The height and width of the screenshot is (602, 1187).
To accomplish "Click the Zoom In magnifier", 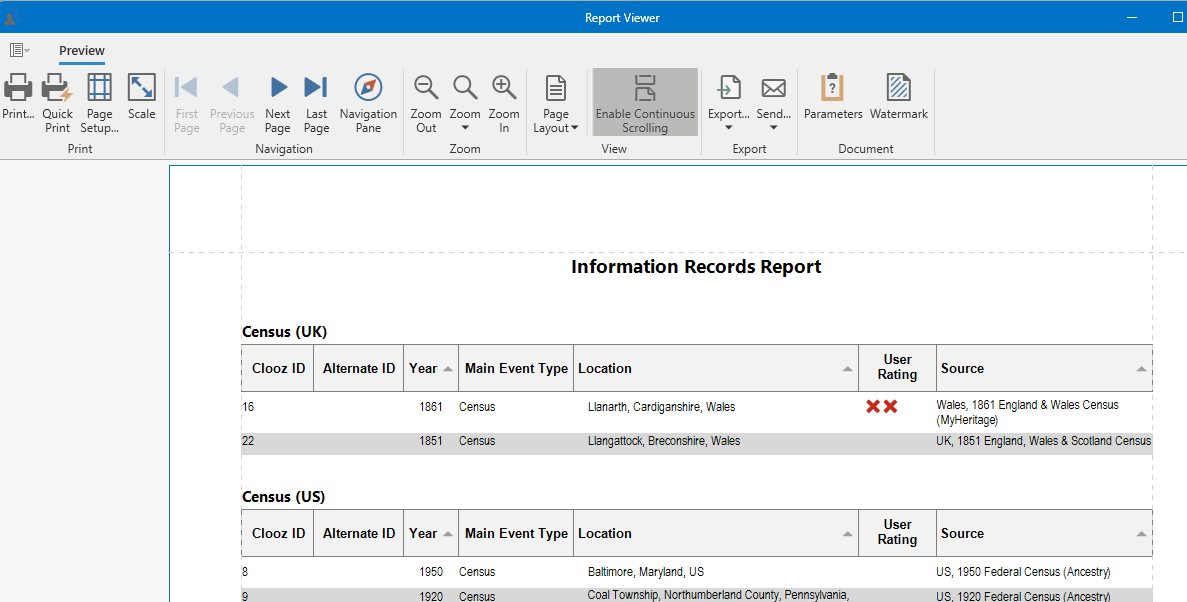I will coord(504,90).
